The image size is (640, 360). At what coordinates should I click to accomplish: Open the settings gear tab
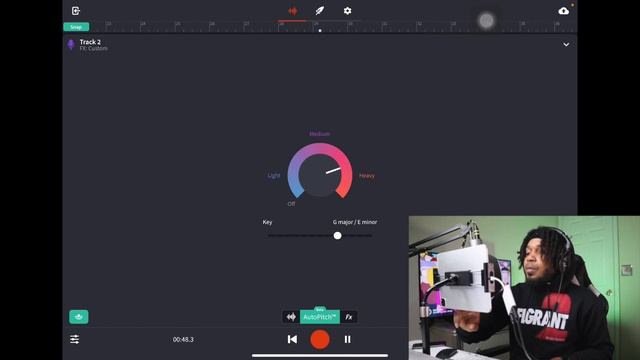click(347, 11)
